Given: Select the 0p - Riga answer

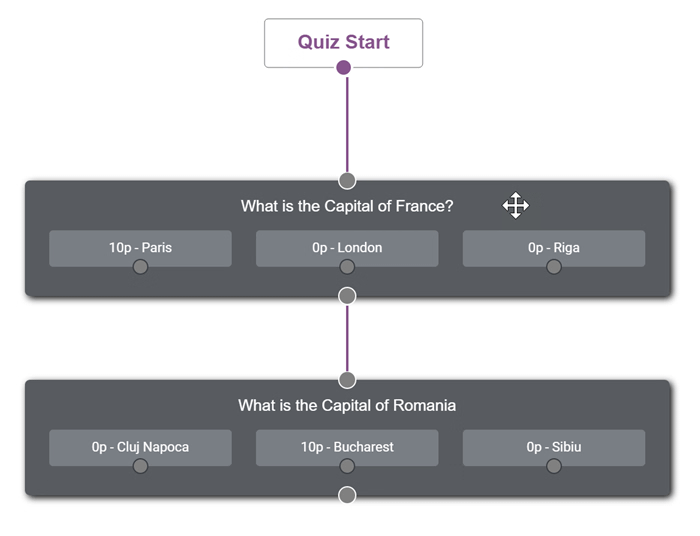Looking at the screenshot, I should tap(554, 247).
